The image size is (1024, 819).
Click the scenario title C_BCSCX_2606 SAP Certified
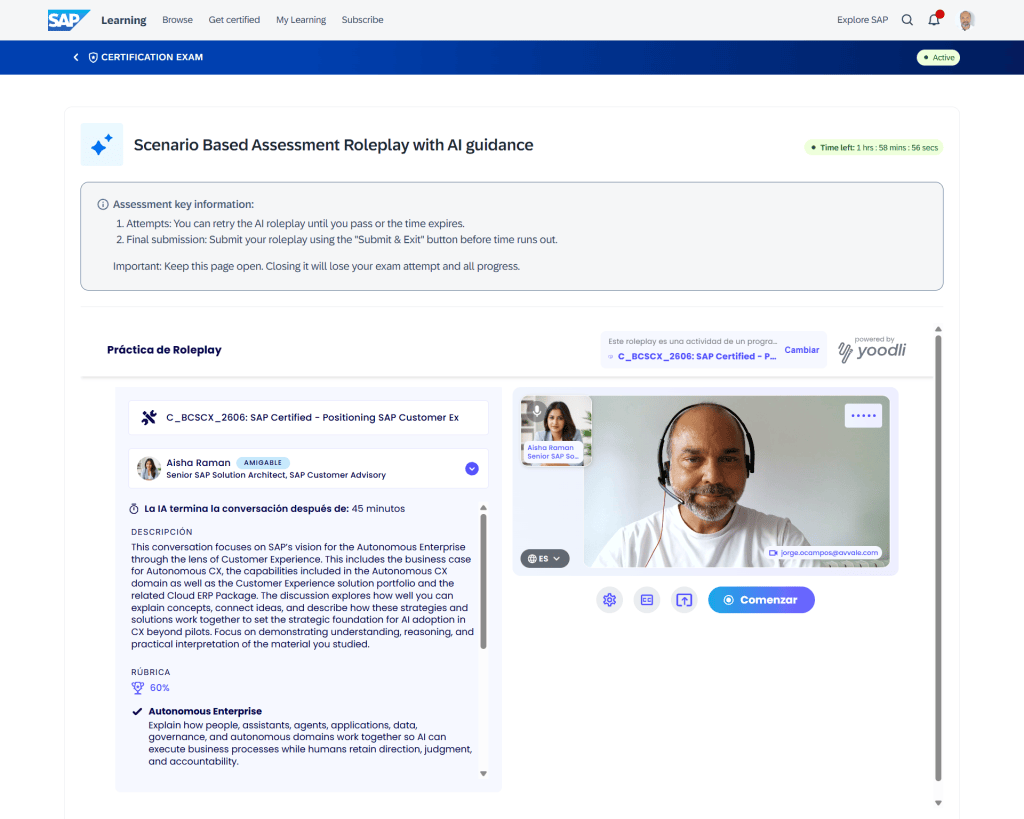click(312, 417)
